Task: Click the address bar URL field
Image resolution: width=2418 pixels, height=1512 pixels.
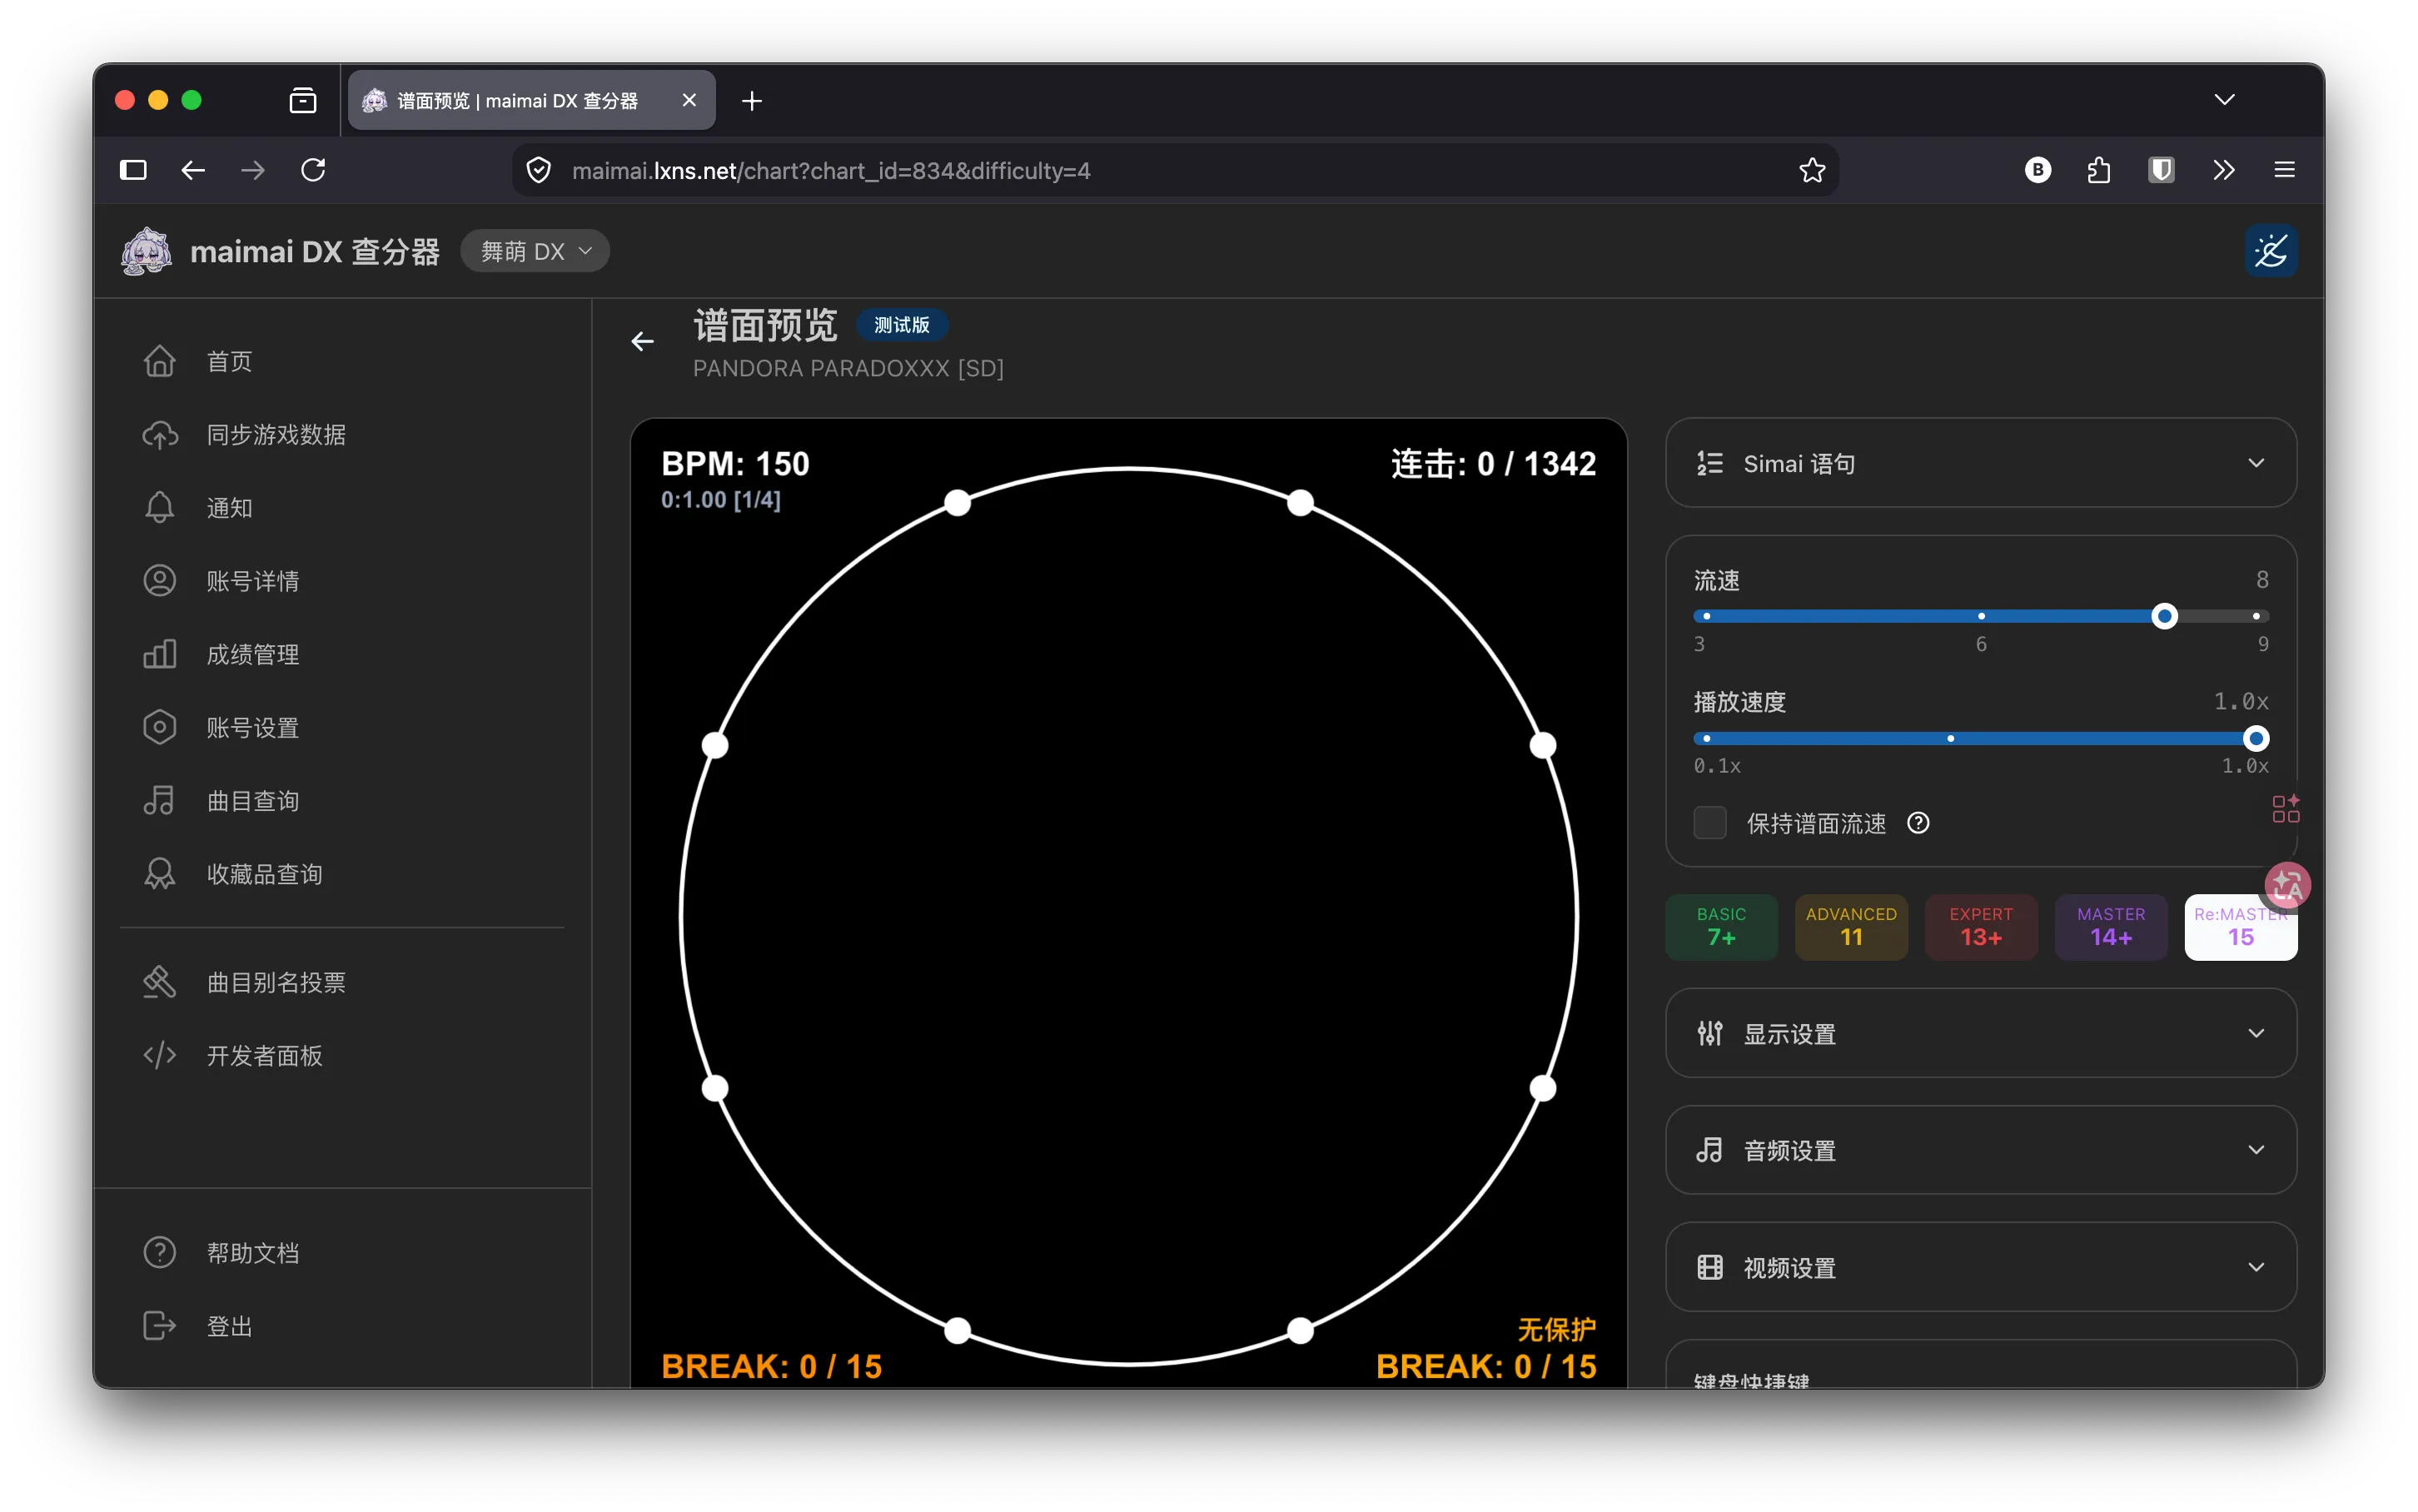Action: coord(1175,171)
